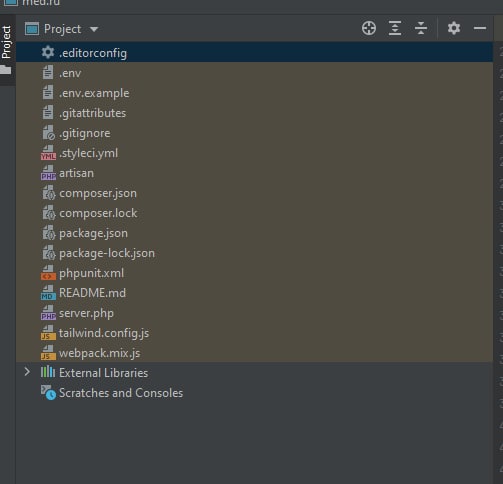The image size is (503, 484).
Task: Select the webpack.mix.js file
Action: click(254, 353)
